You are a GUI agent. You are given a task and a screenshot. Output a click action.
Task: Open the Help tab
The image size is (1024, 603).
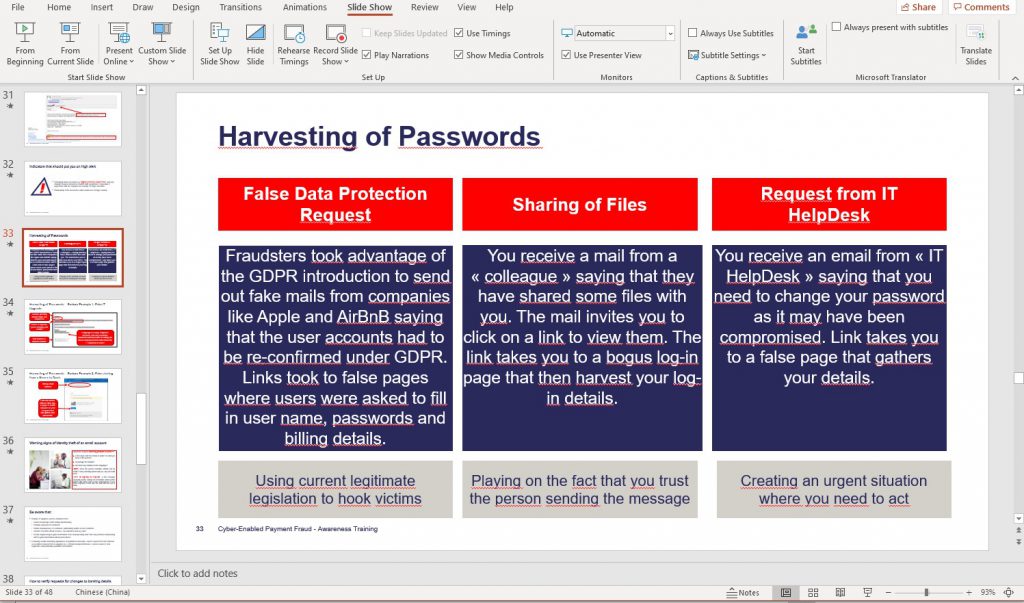click(504, 7)
